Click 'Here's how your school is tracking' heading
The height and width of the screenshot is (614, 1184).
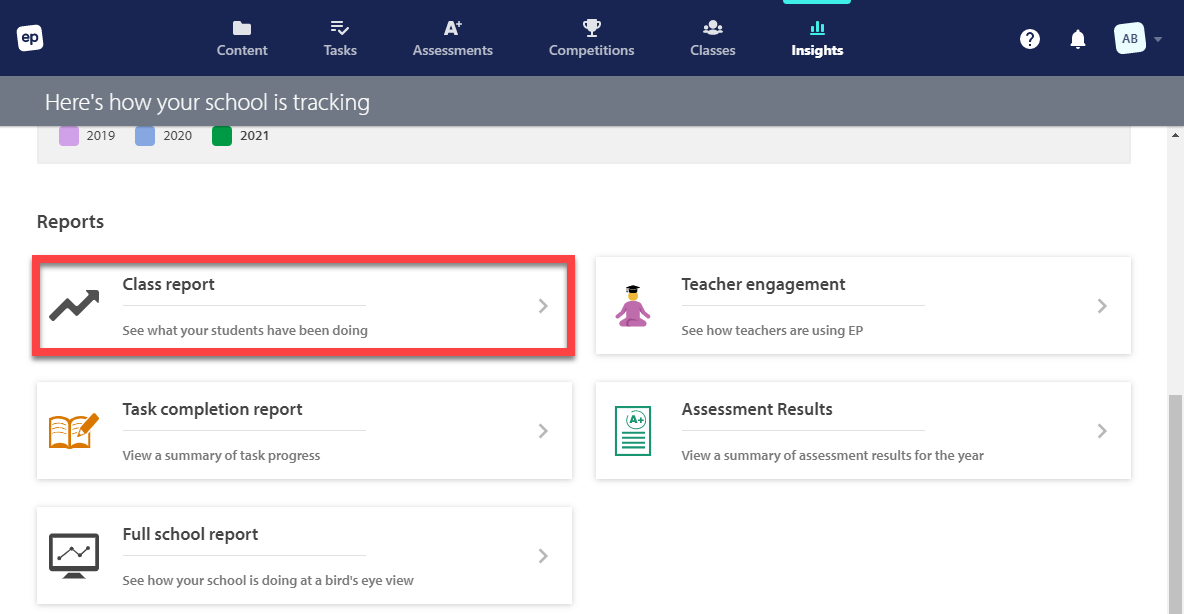click(207, 102)
